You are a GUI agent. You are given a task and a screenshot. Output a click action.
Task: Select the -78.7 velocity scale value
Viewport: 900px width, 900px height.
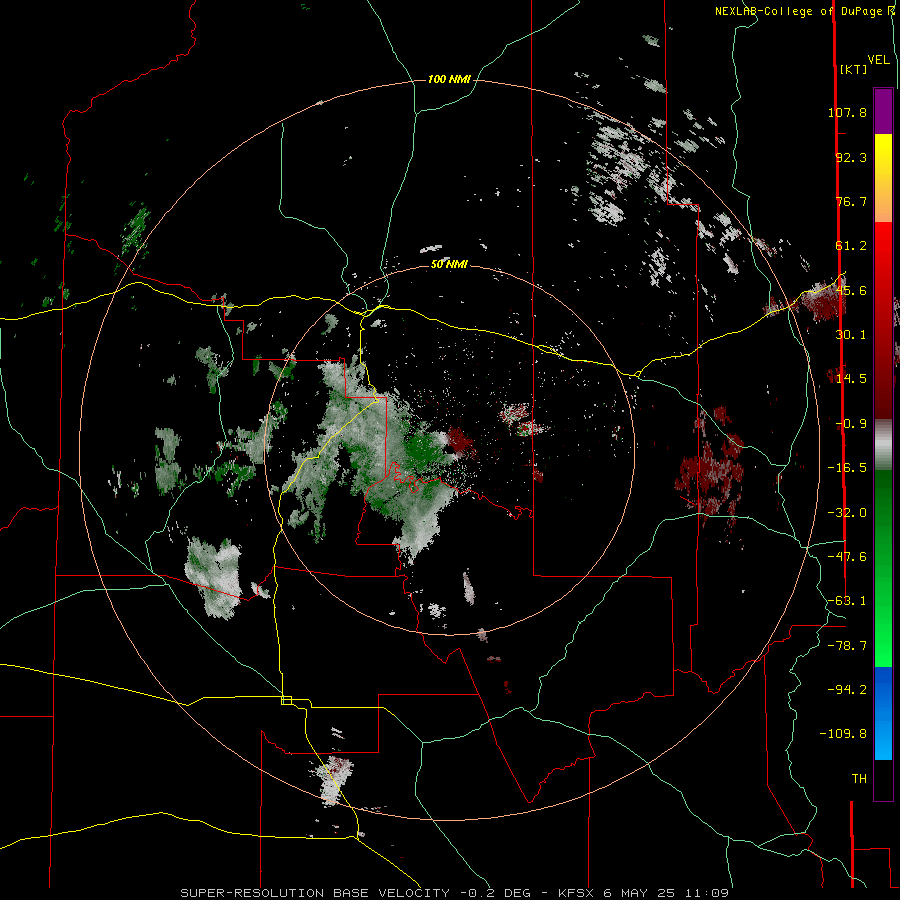coord(847,646)
